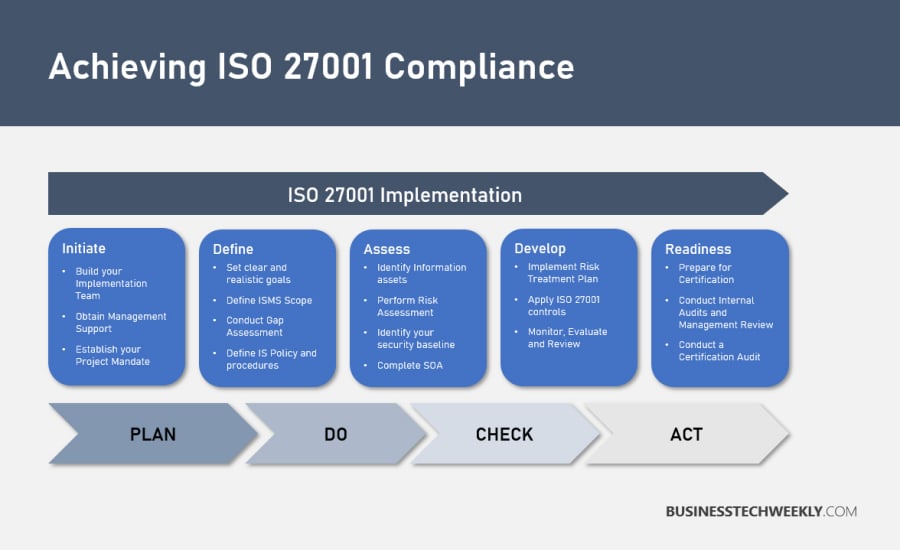Select 'Conduct a Certification Audit' bullet

click(x=719, y=351)
